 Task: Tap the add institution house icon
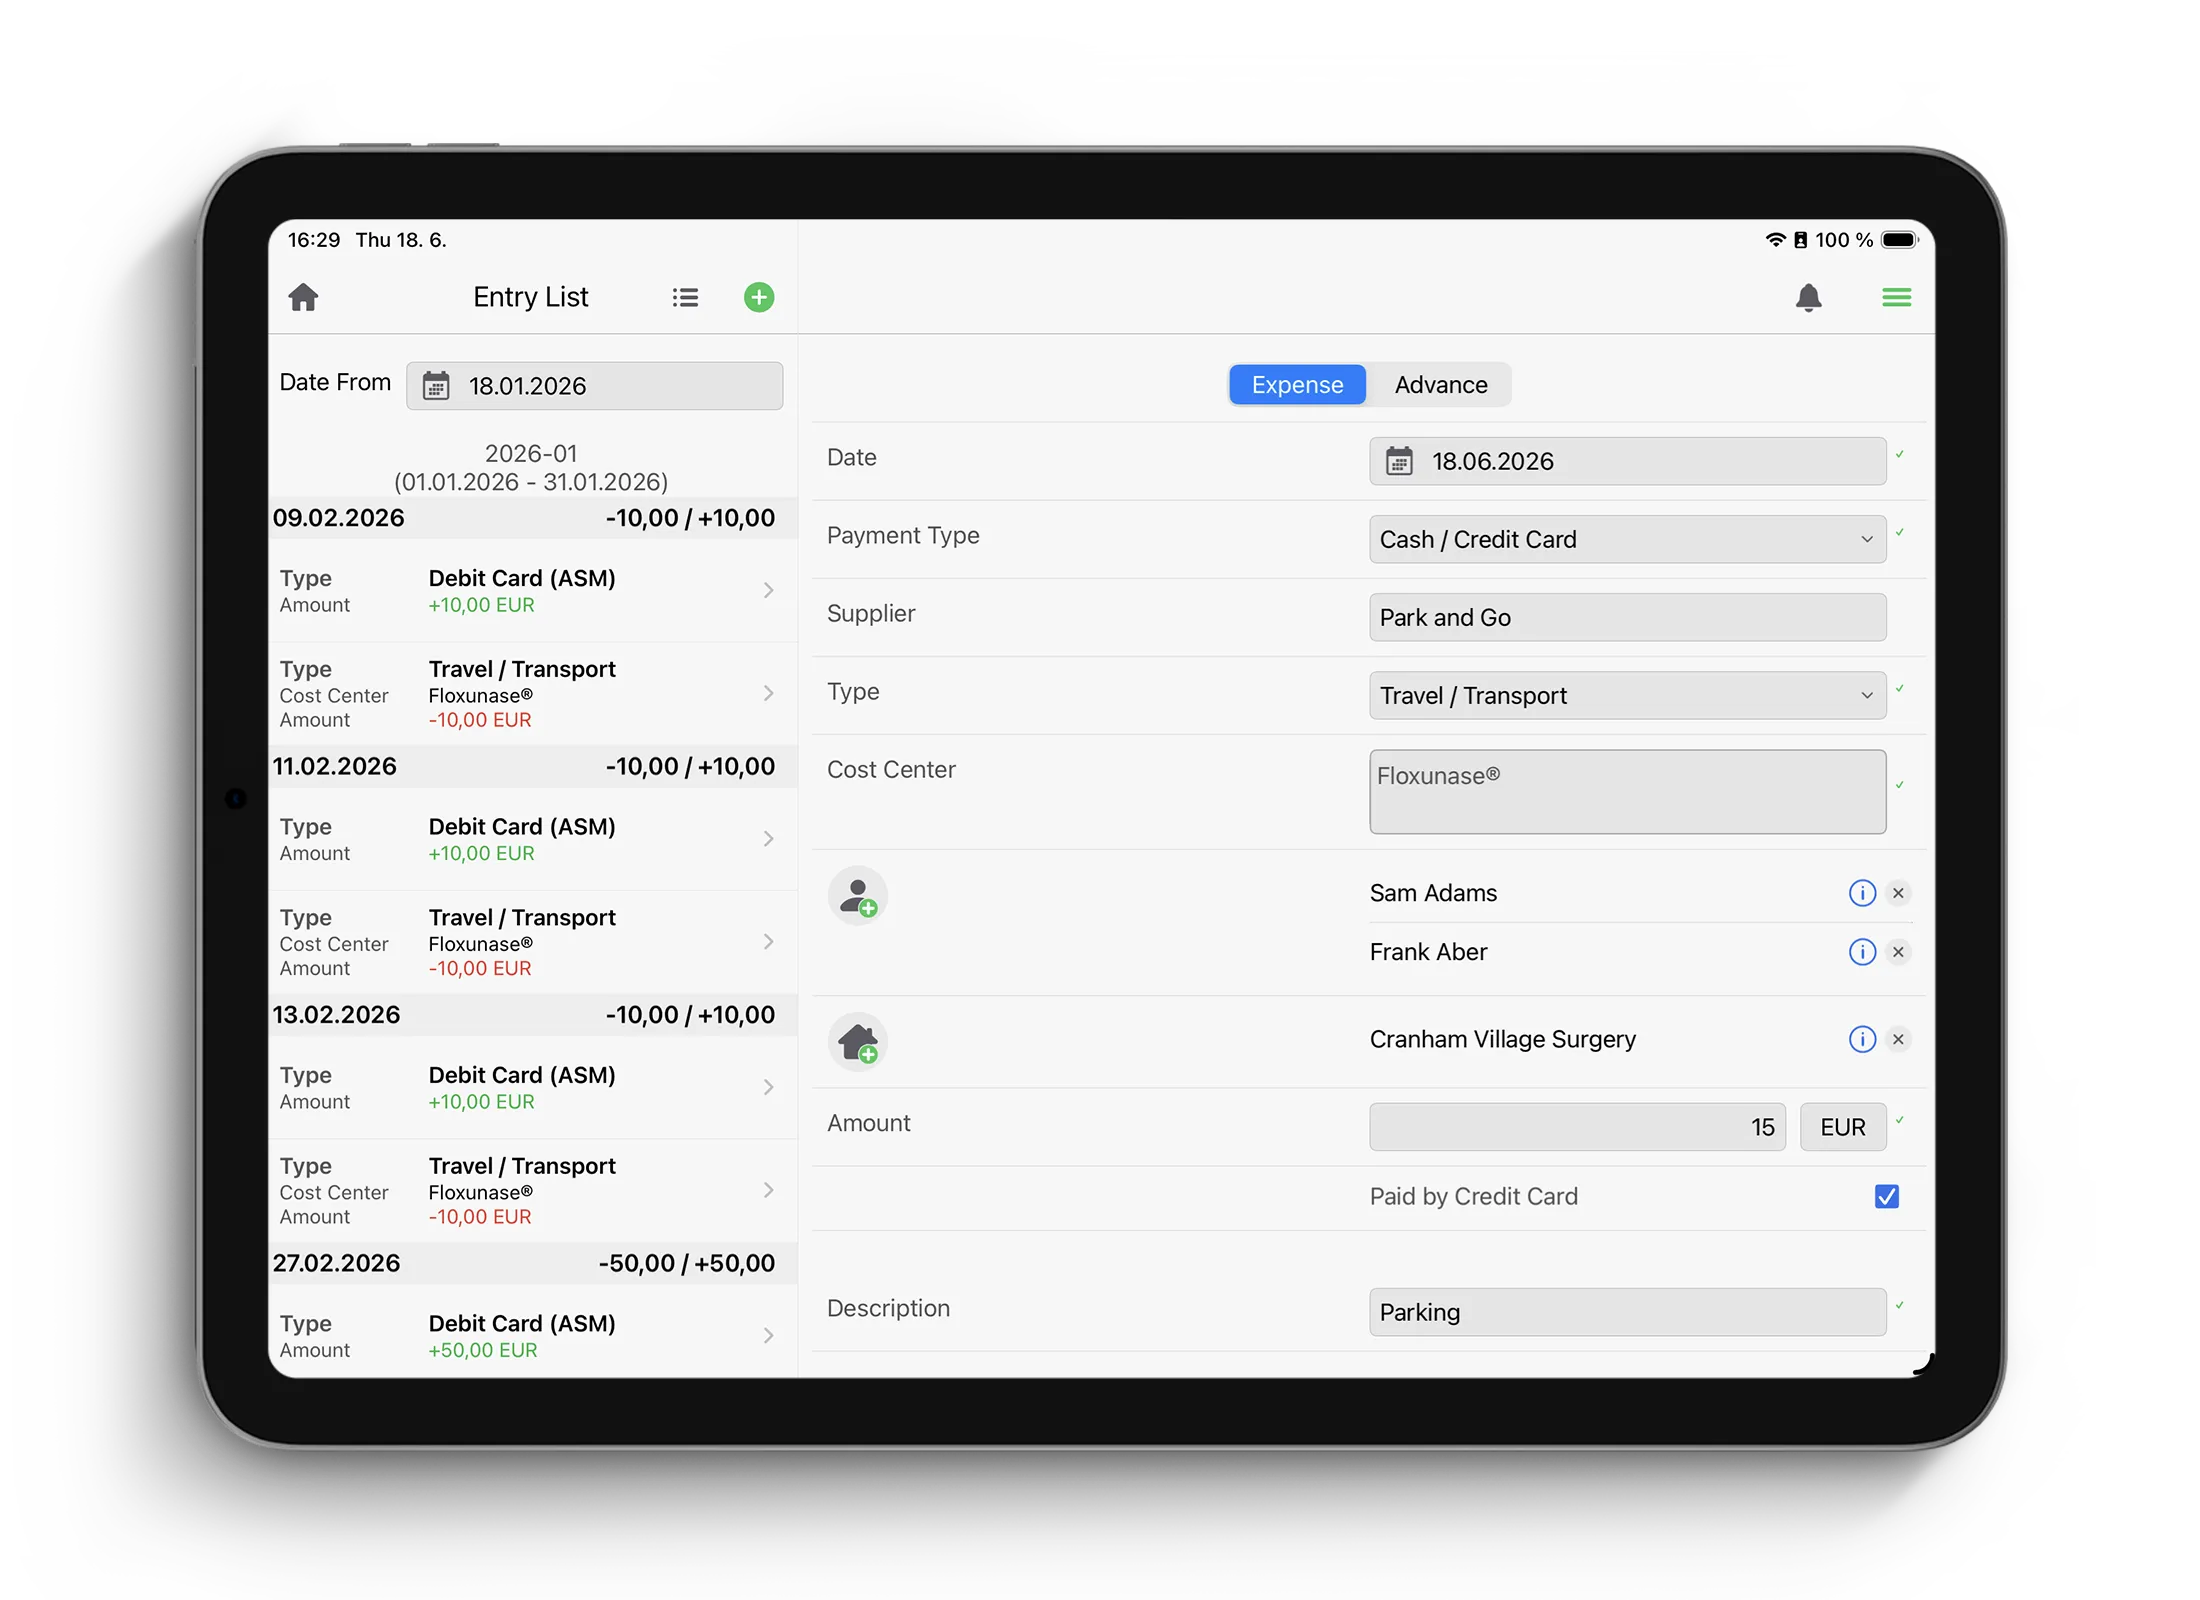coord(858,1042)
